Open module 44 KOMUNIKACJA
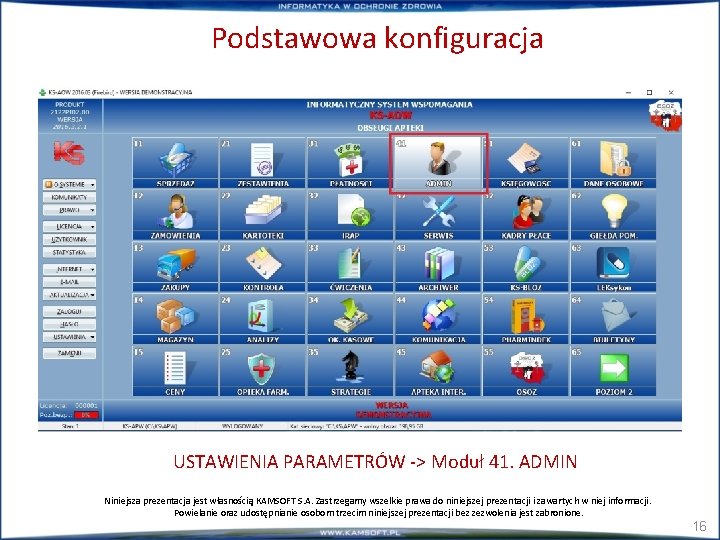This screenshot has height=540, width=720. [439, 319]
